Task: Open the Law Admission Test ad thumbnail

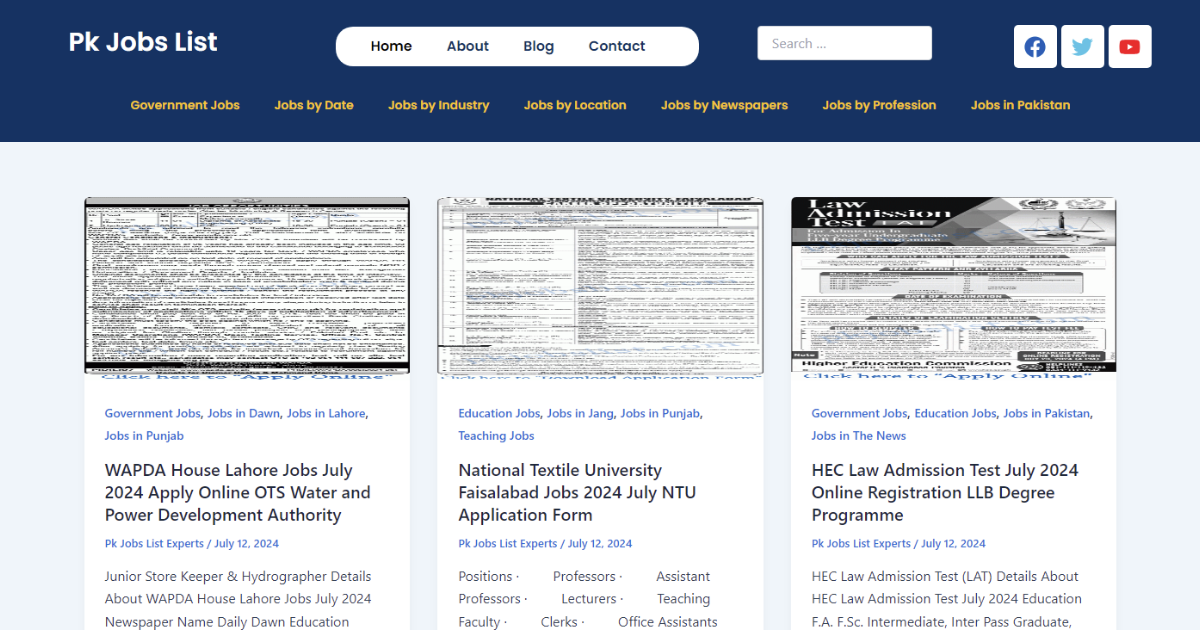Action: [x=953, y=287]
